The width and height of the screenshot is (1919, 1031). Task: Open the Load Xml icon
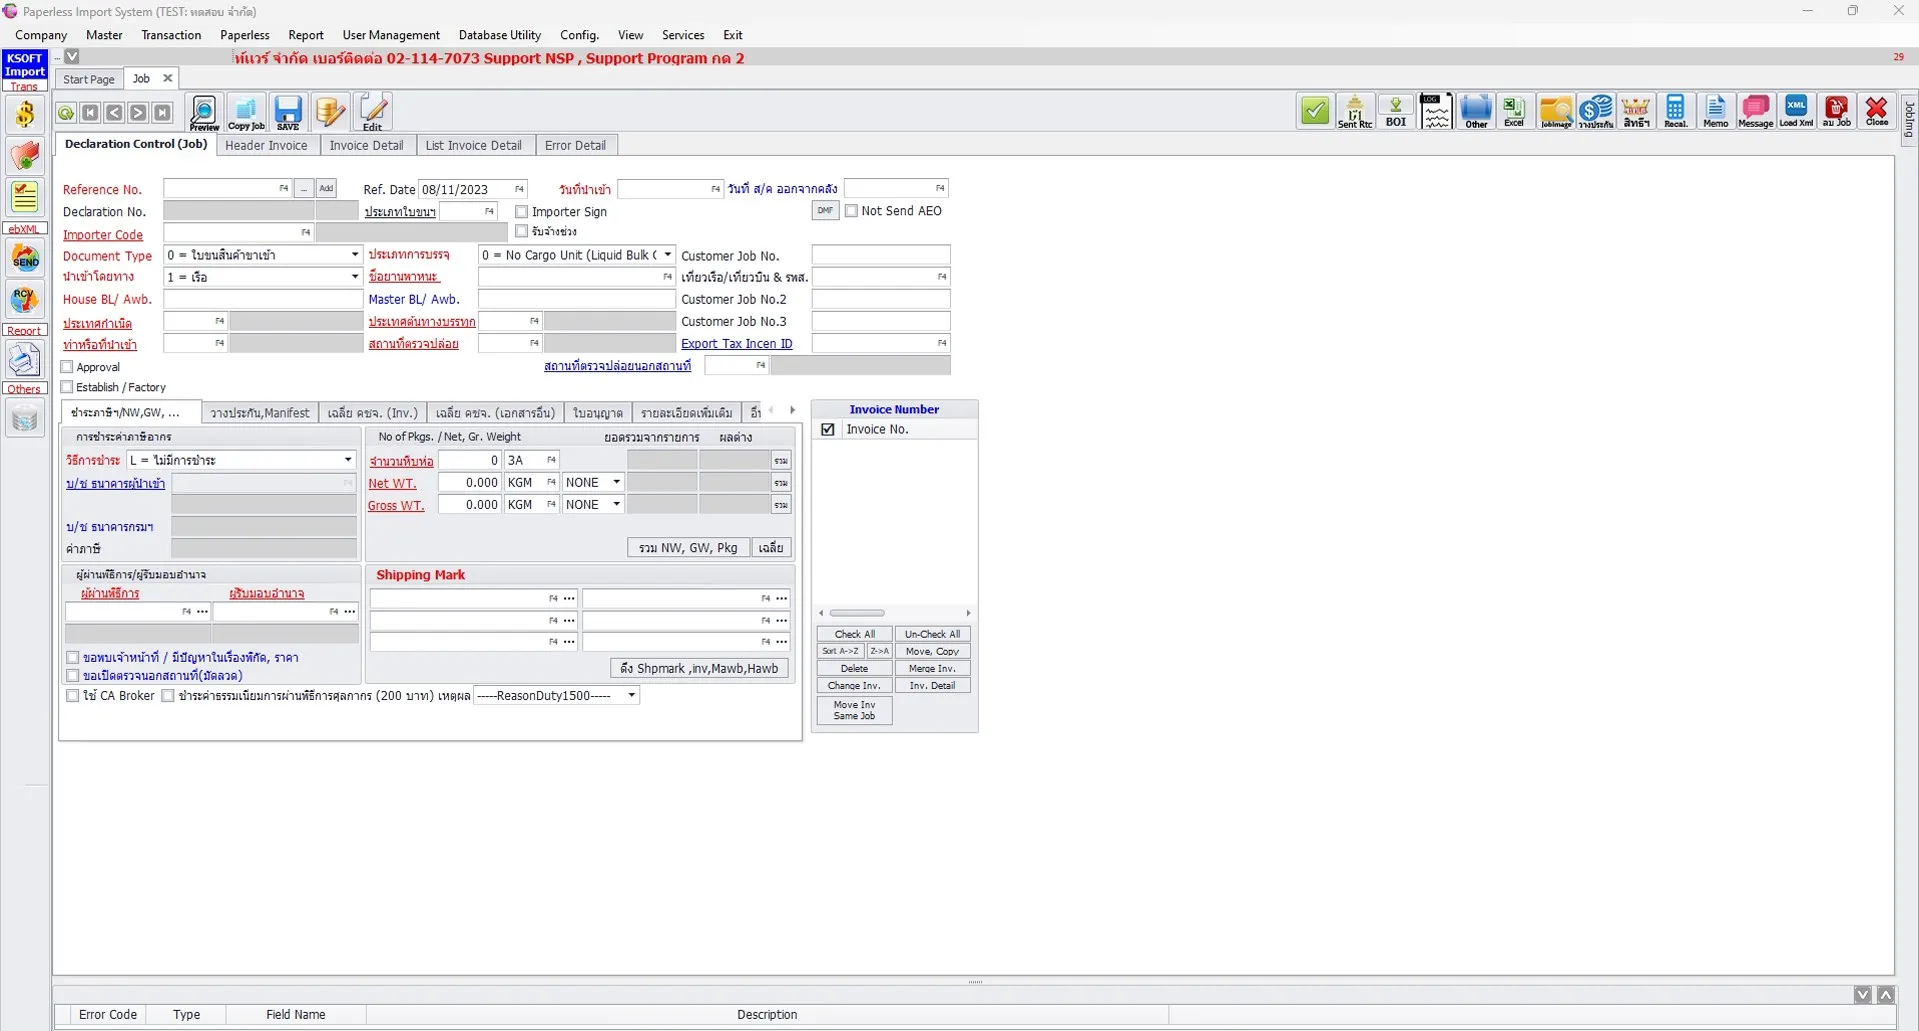click(1795, 112)
